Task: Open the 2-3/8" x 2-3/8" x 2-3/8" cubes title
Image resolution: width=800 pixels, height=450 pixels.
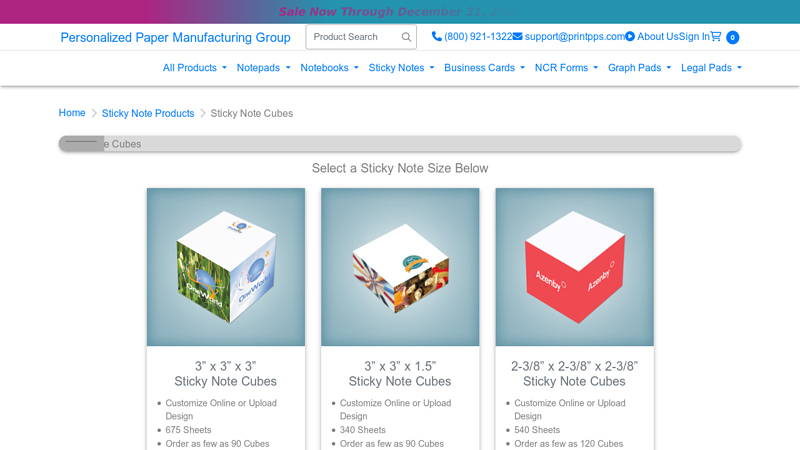Action: 574,373
